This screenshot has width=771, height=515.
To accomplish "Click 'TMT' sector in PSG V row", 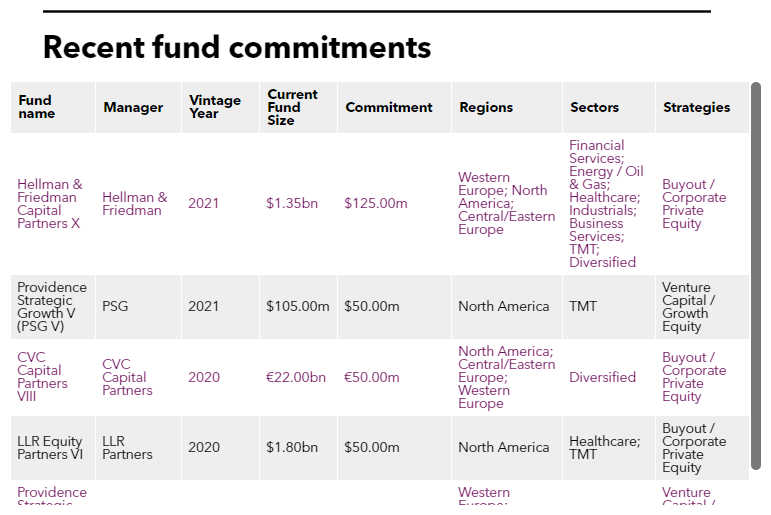I will pos(583,306).
